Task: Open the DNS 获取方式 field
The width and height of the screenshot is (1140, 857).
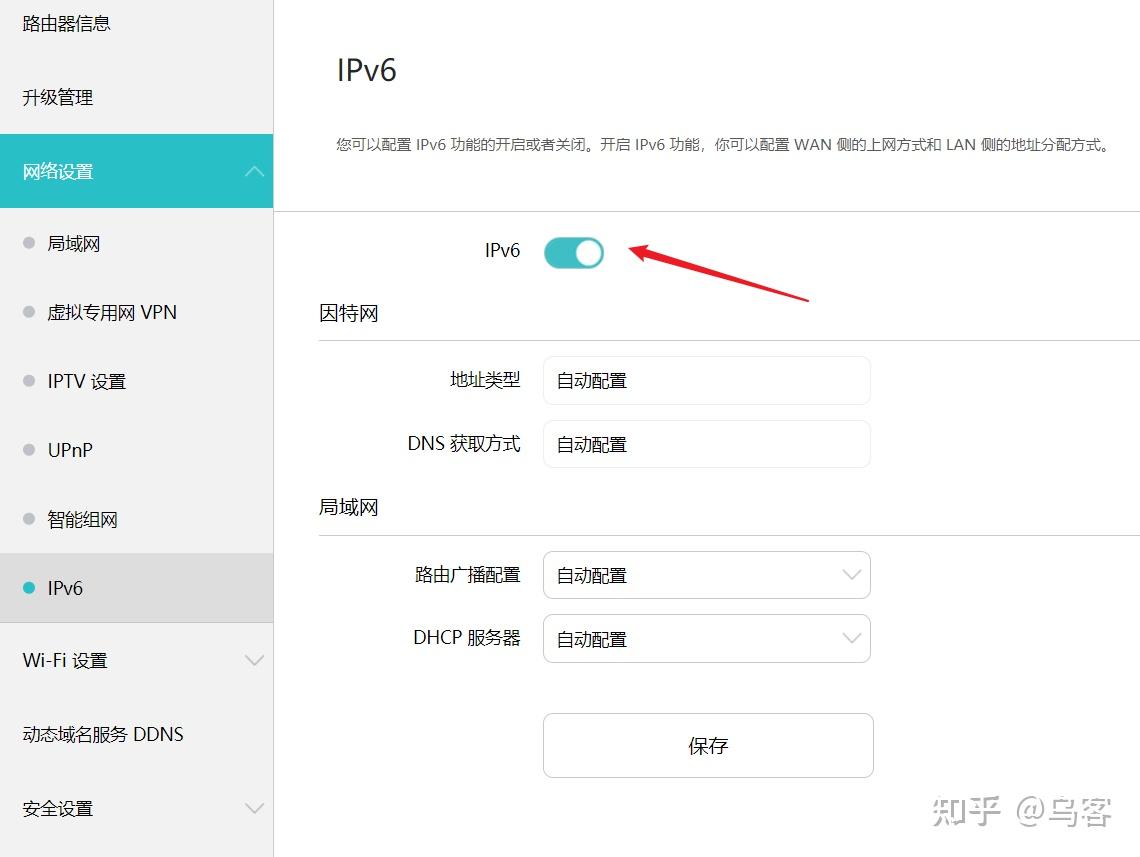Action: coord(707,444)
